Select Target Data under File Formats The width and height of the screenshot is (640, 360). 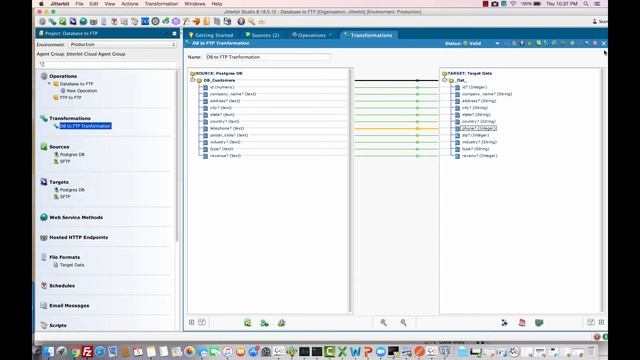72,265
